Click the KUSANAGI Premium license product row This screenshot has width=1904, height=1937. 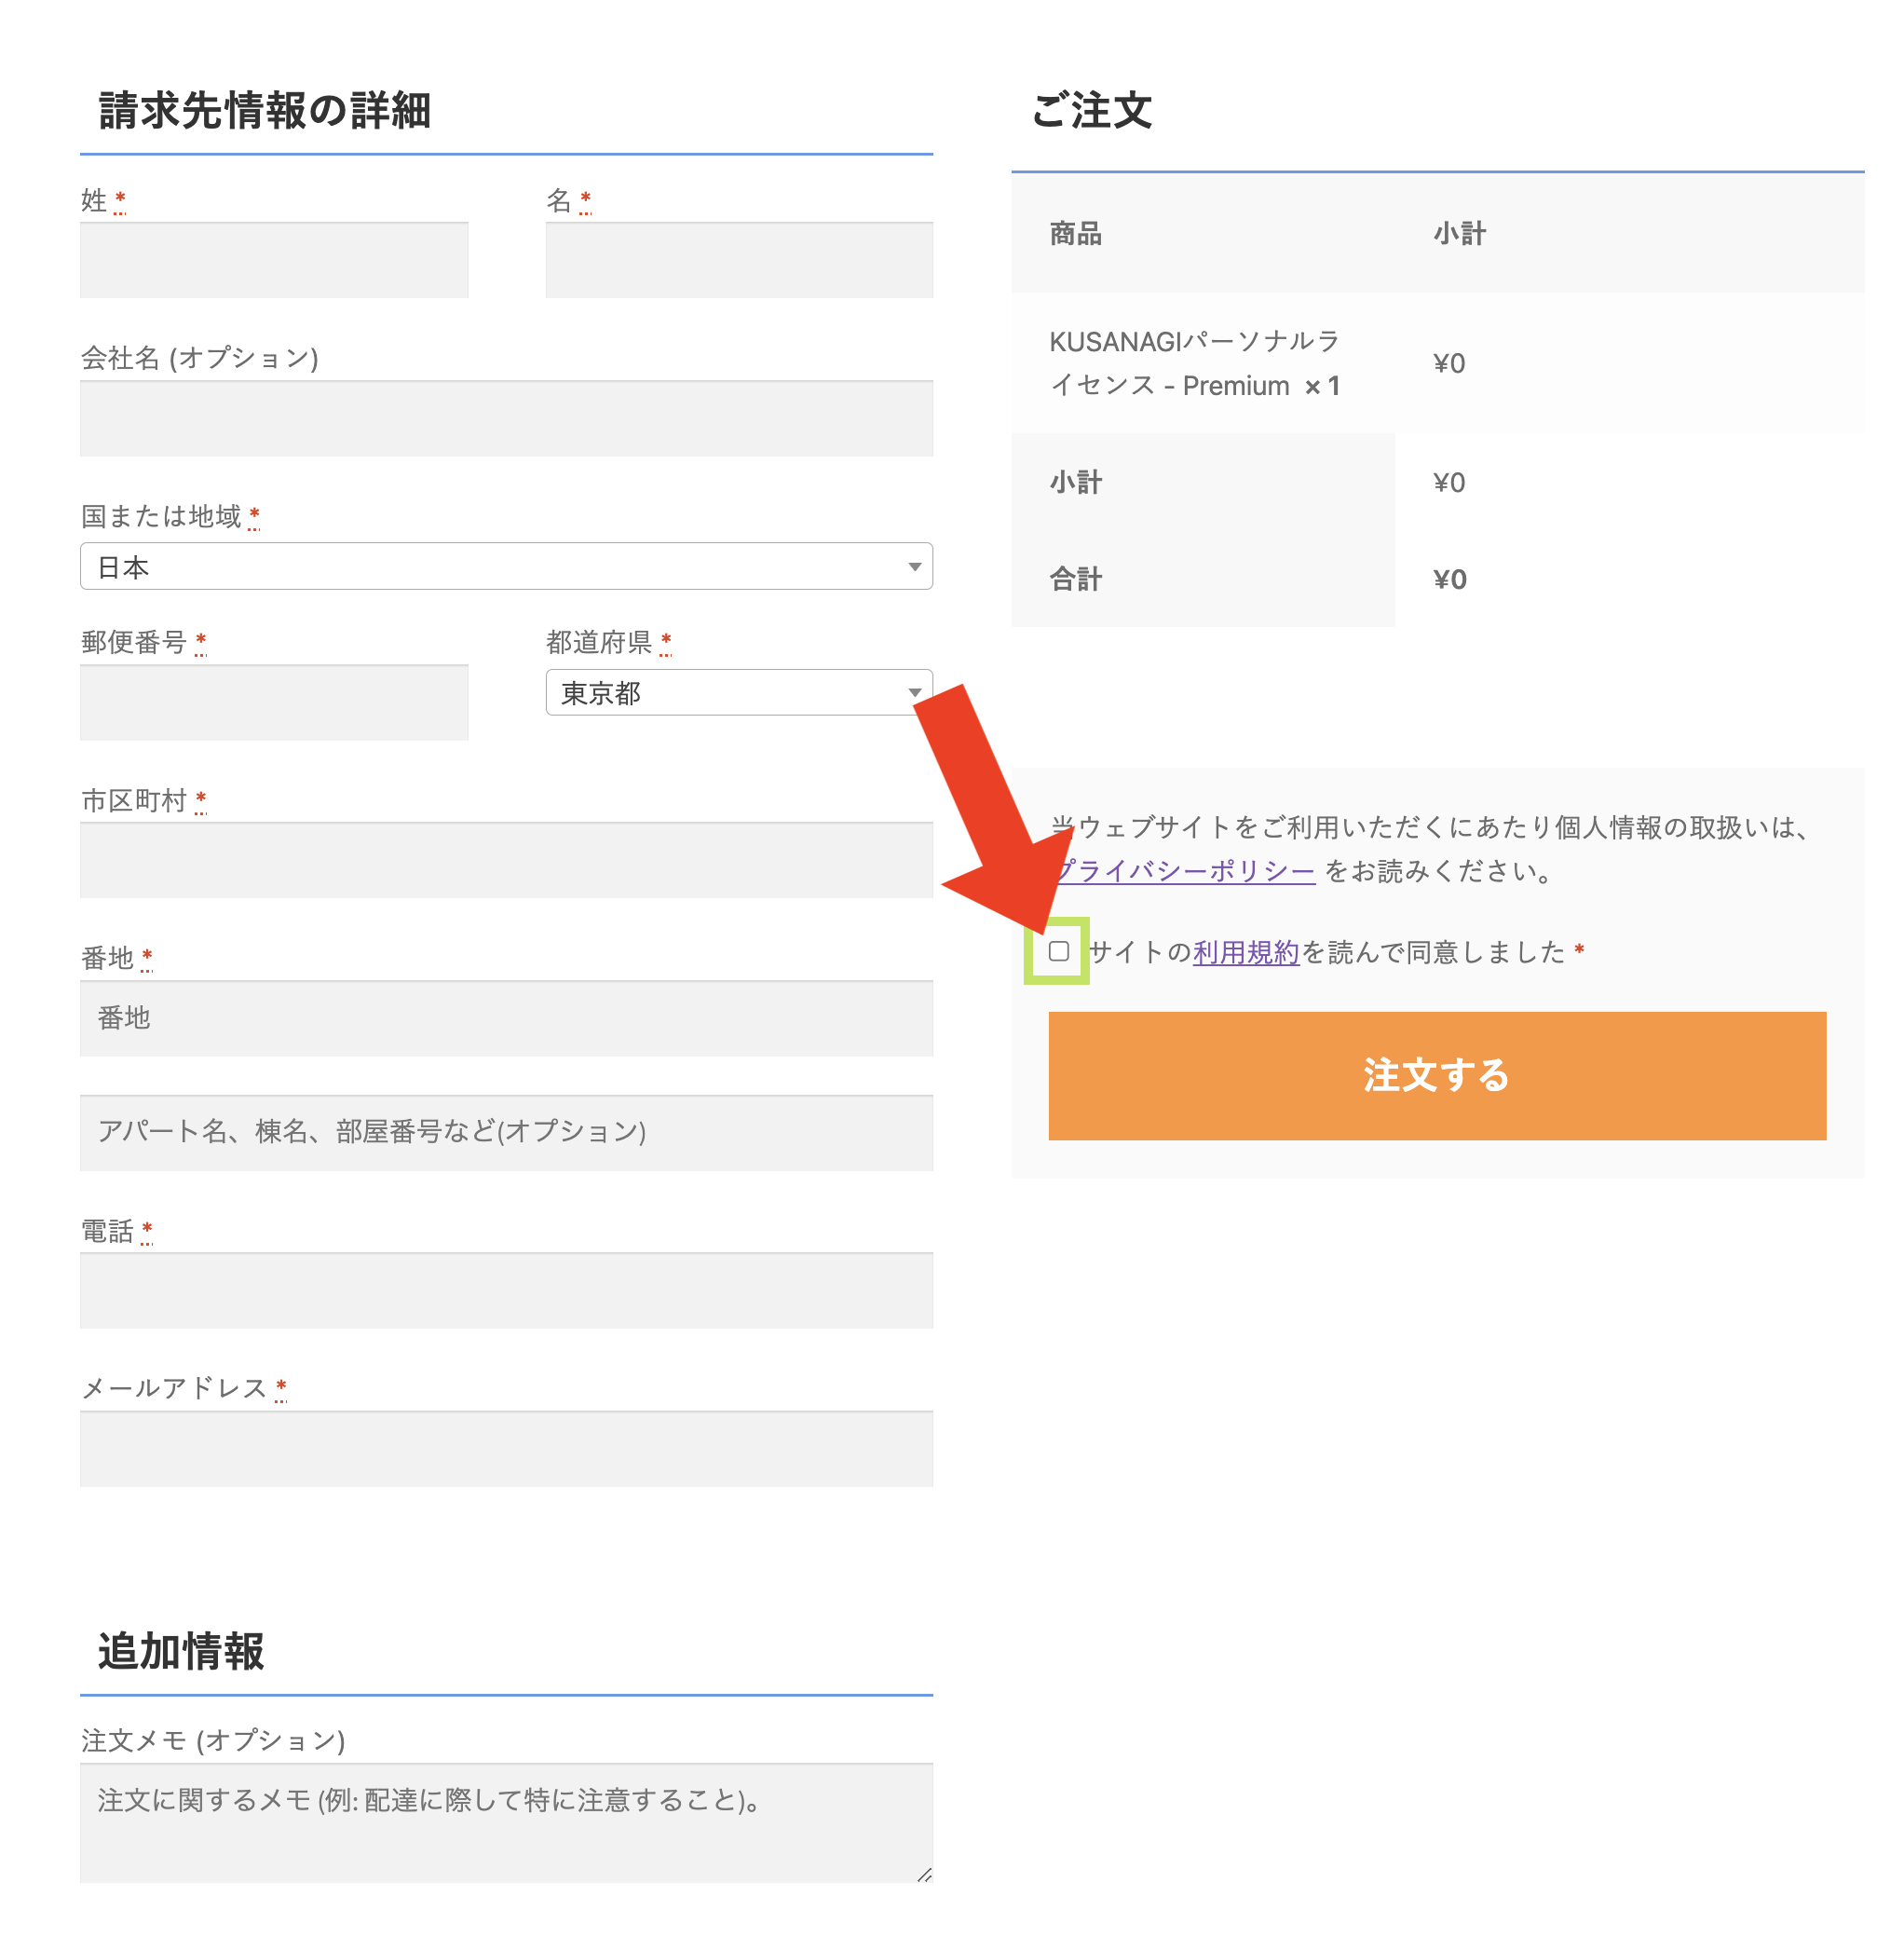click(1194, 363)
